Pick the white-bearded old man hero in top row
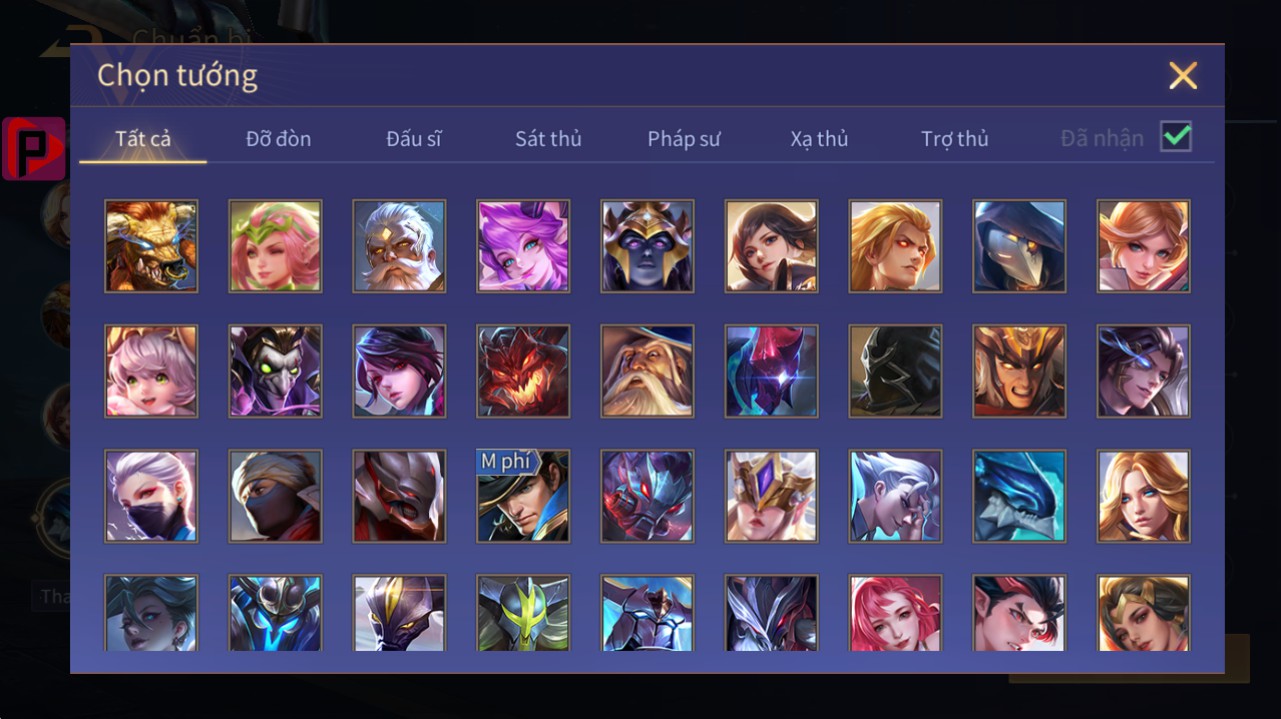1281x719 pixels. [x=399, y=246]
